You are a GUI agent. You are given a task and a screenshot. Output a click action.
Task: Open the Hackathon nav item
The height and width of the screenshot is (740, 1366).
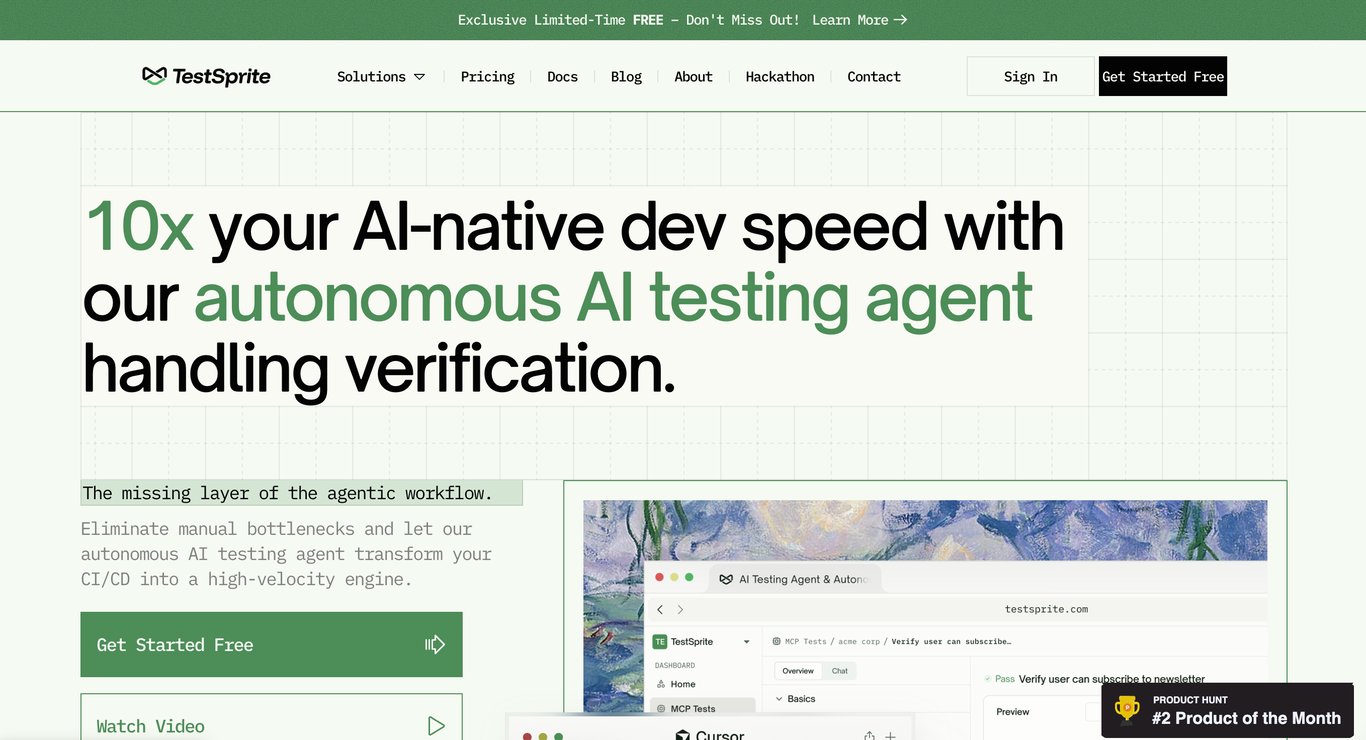[780, 76]
